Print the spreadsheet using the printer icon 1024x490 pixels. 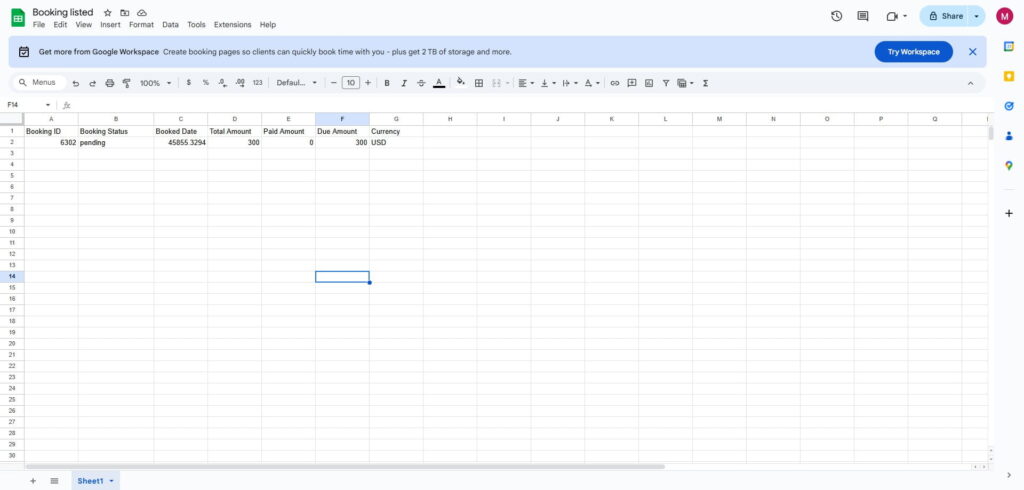coord(110,83)
